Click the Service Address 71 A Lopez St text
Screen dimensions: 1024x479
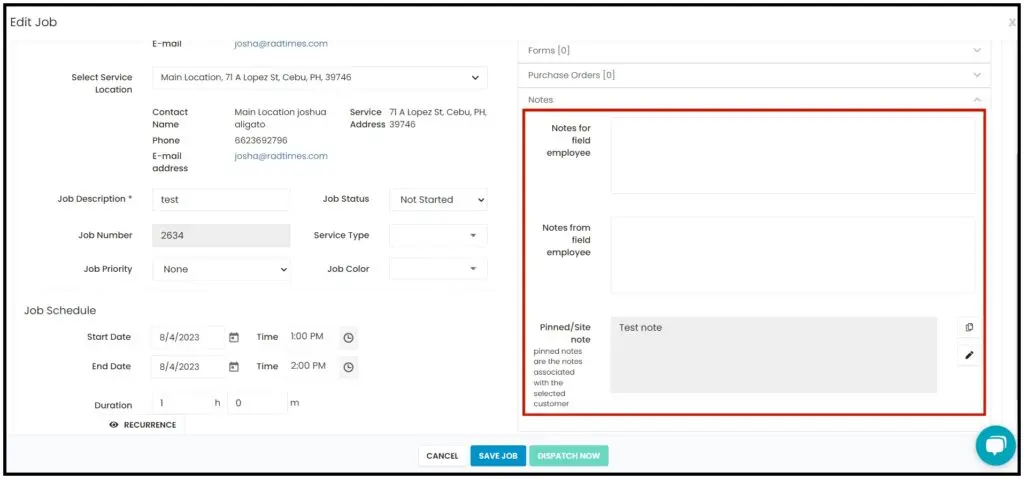point(438,118)
